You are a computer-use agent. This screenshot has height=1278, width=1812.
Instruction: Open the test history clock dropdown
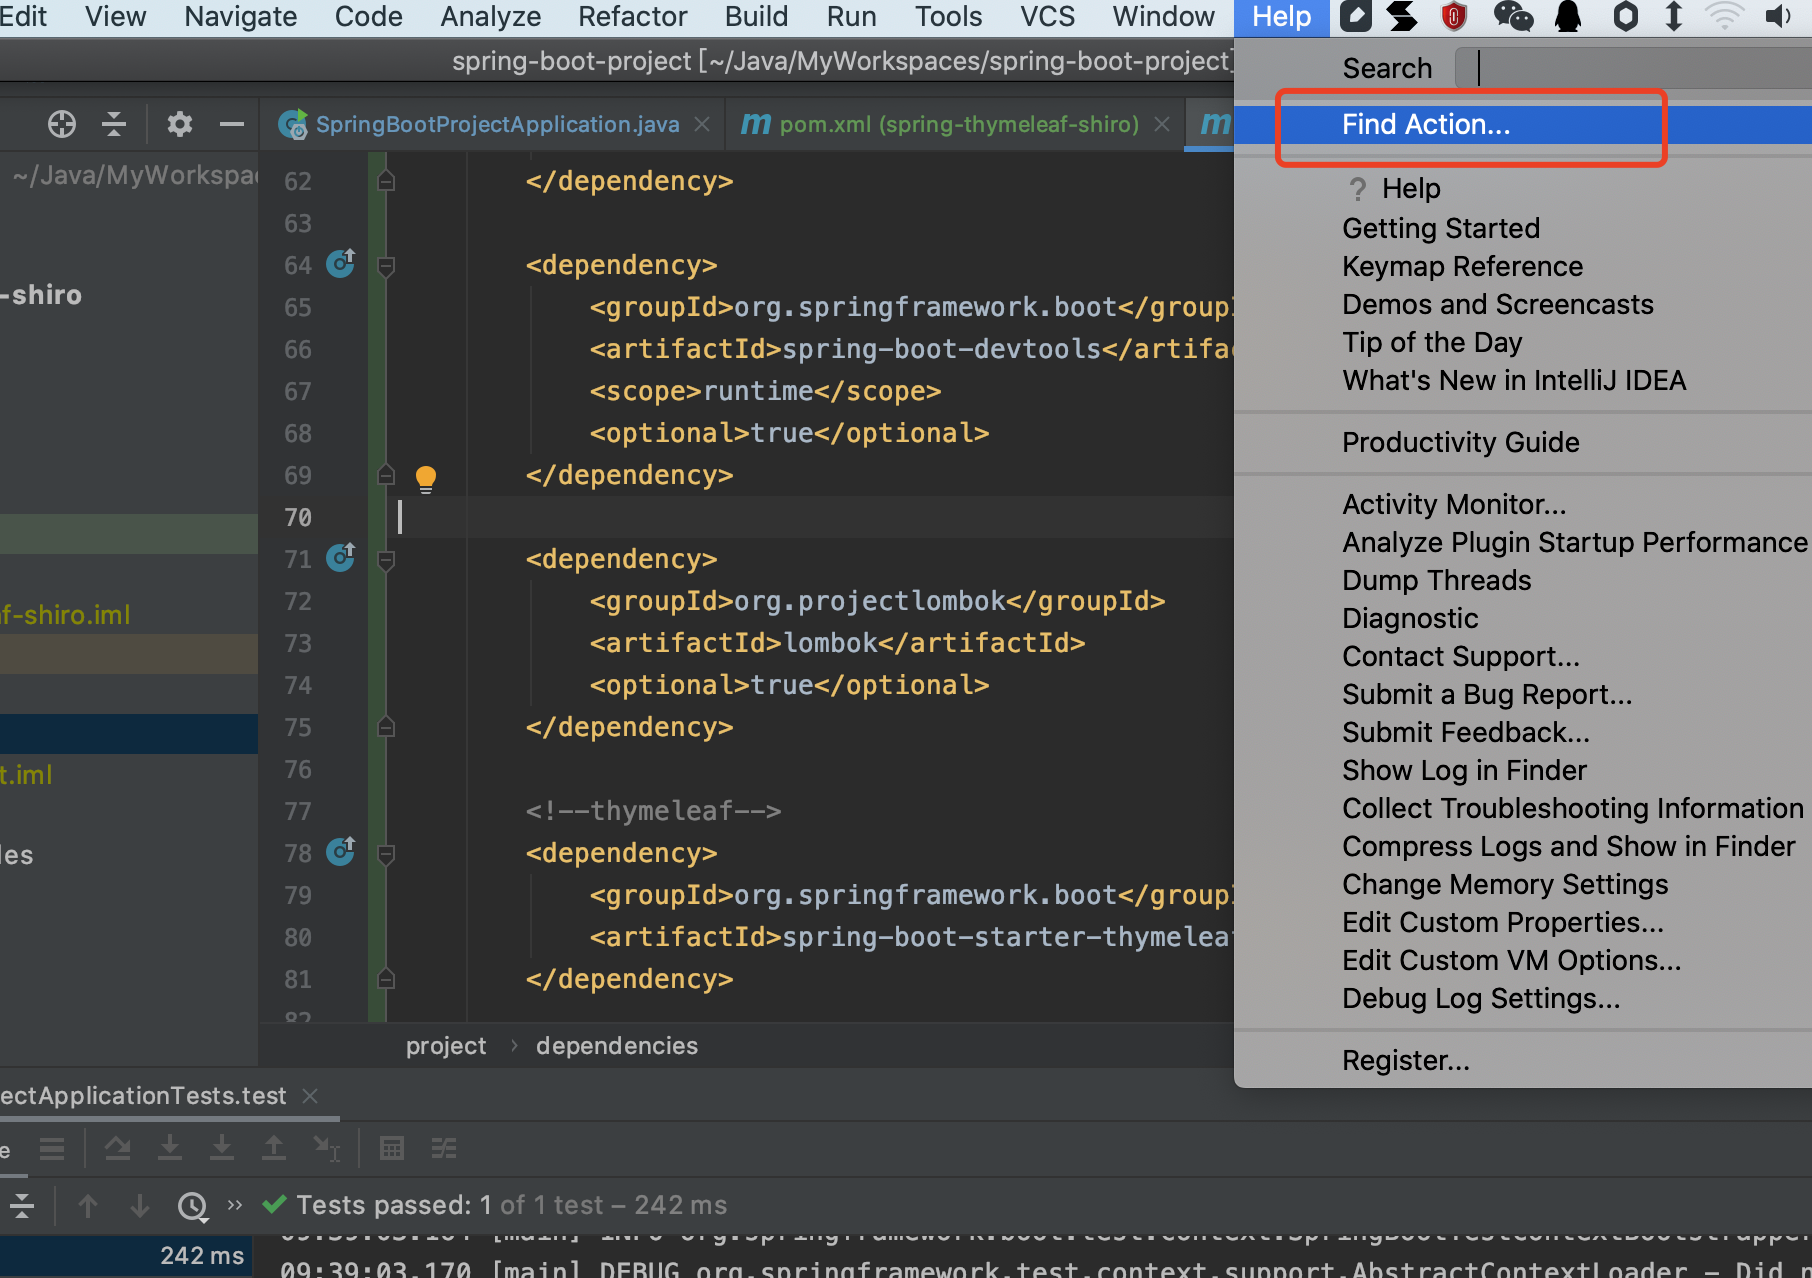click(193, 1207)
